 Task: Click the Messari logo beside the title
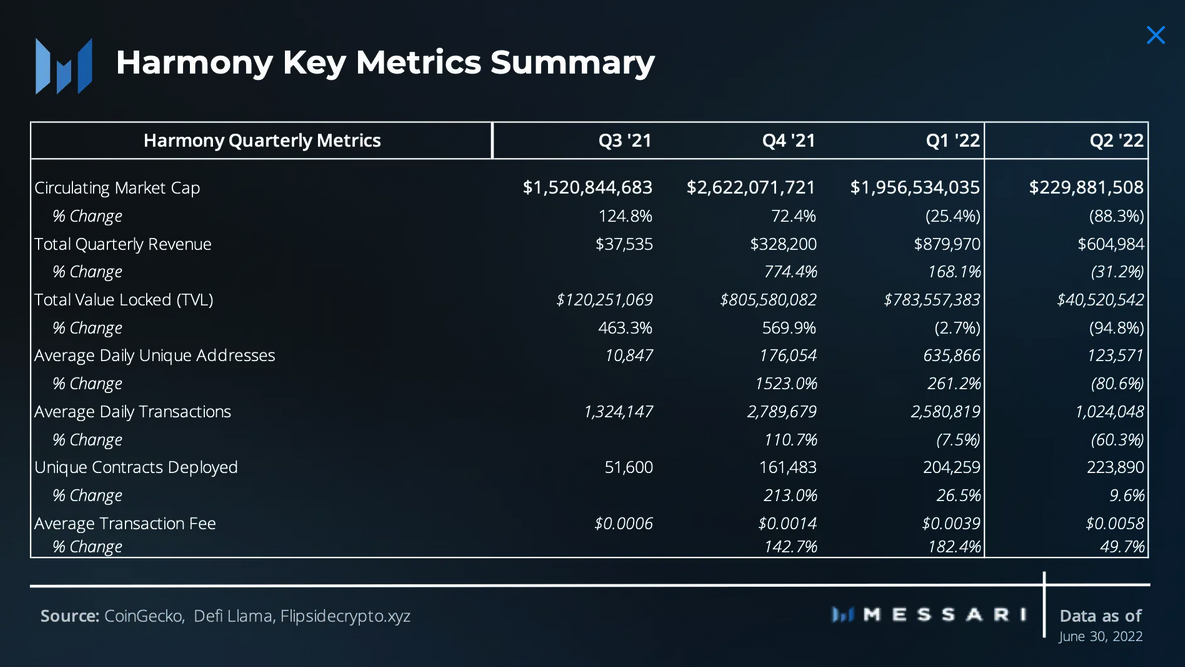pyautogui.click(x=63, y=66)
